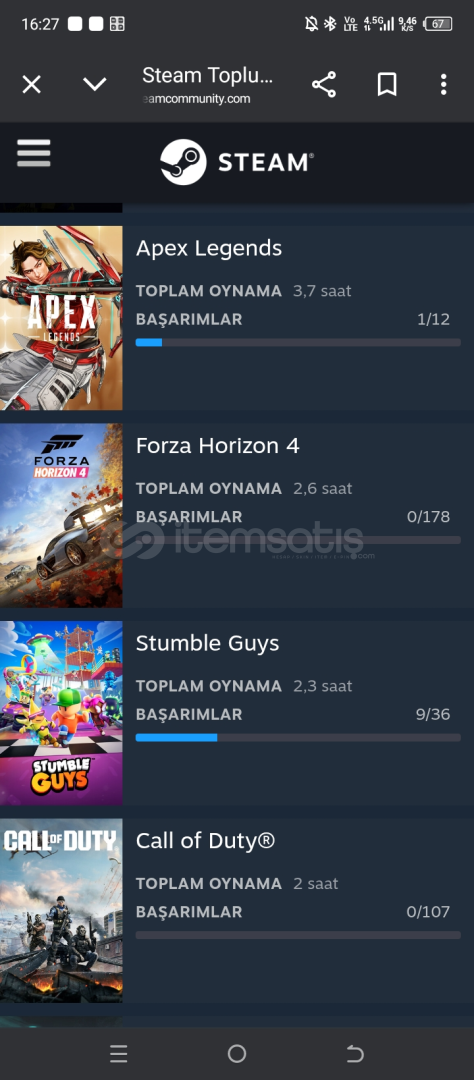Screen dimensions: 474x1080
Task: Open the Call of Duty cover art
Action: 61,910
